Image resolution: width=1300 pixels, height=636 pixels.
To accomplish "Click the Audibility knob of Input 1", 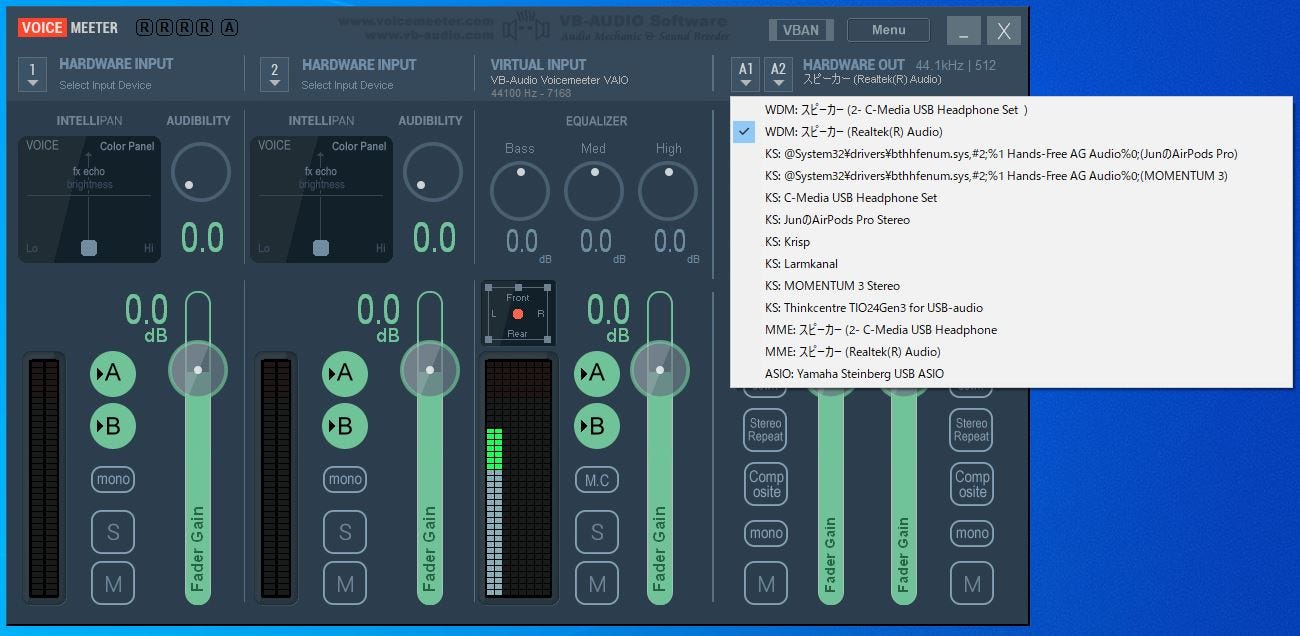I will [x=201, y=171].
